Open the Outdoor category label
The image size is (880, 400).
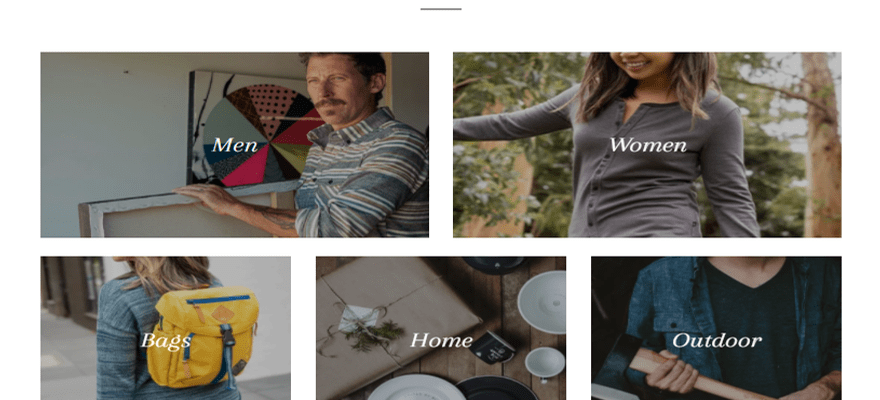tap(717, 340)
